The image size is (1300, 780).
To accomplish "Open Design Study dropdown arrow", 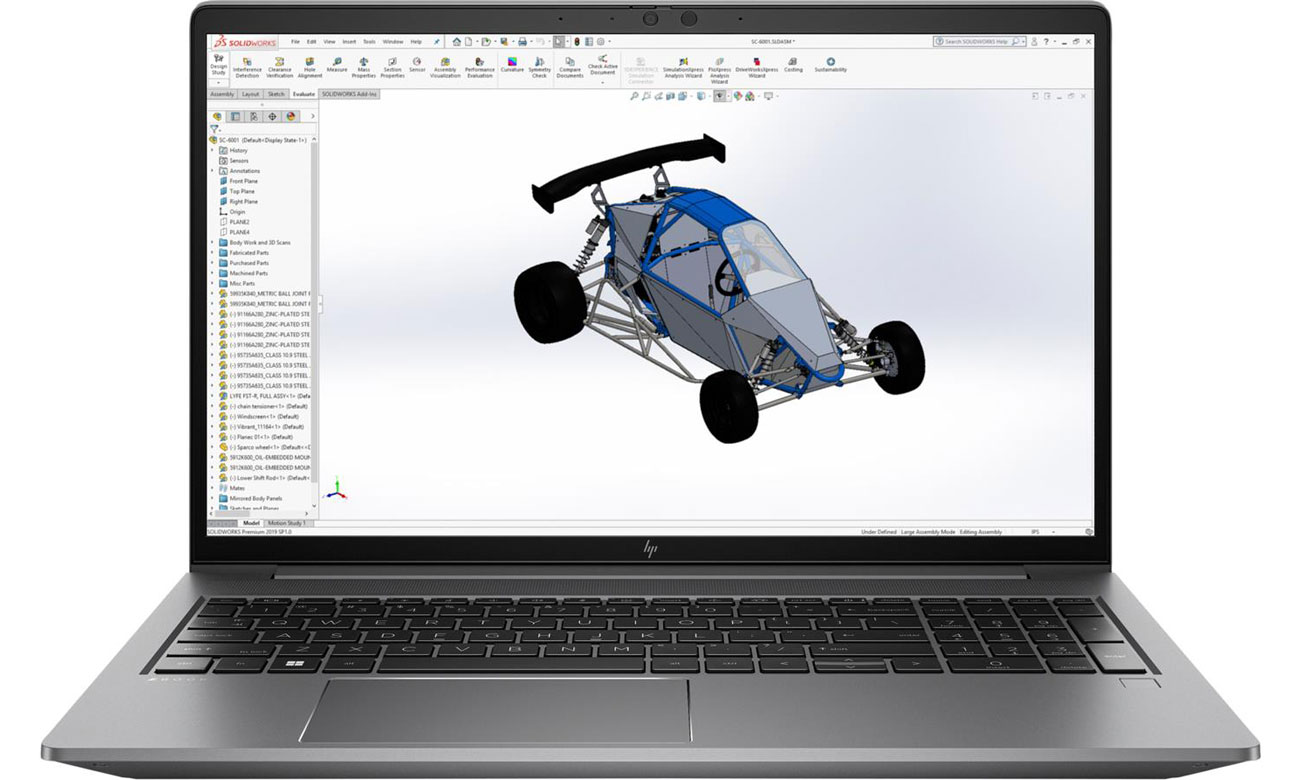I will pos(218,84).
